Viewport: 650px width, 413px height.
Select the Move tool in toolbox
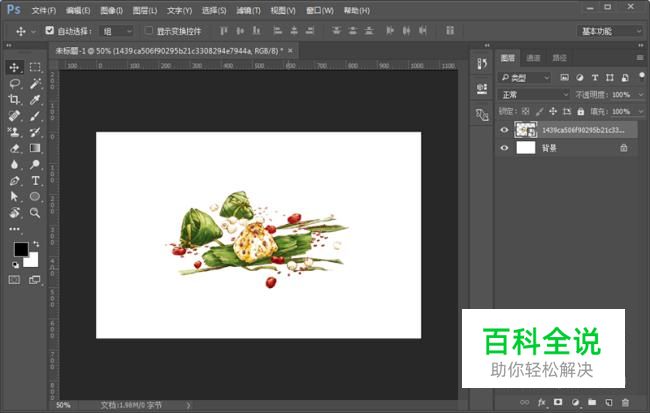coord(14,67)
